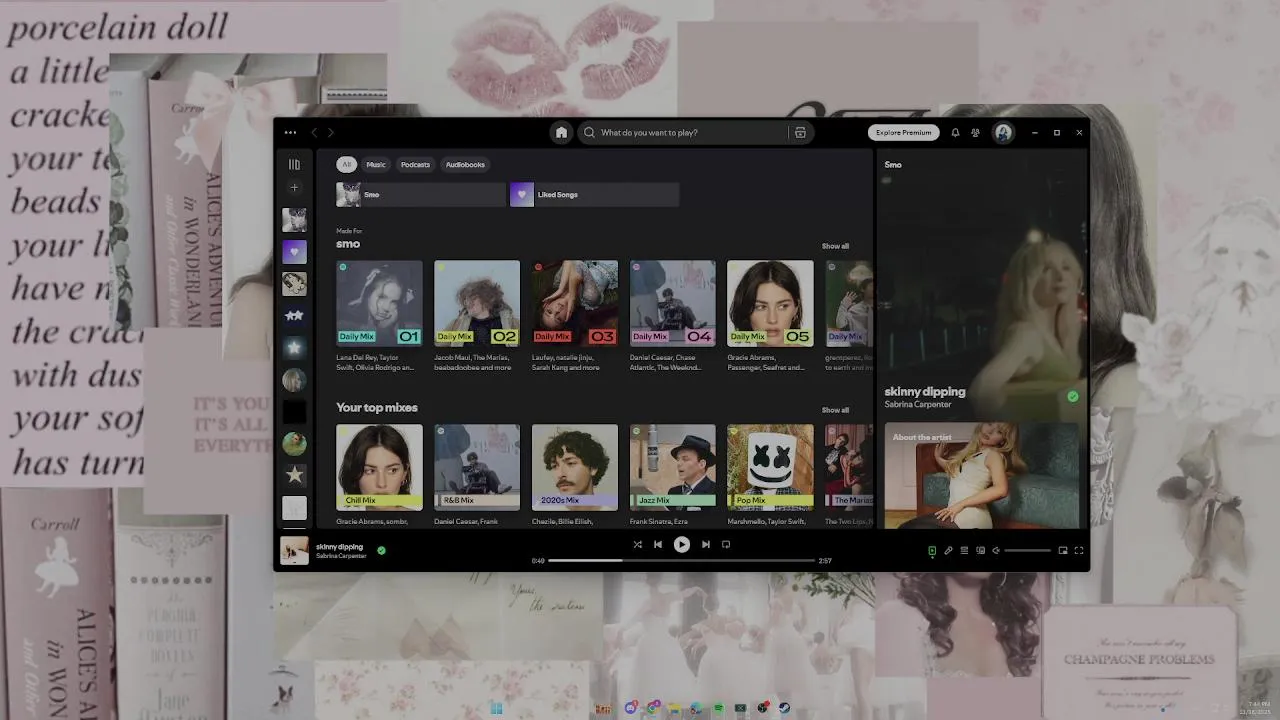Toggle repeat mode

pyautogui.click(x=726, y=545)
